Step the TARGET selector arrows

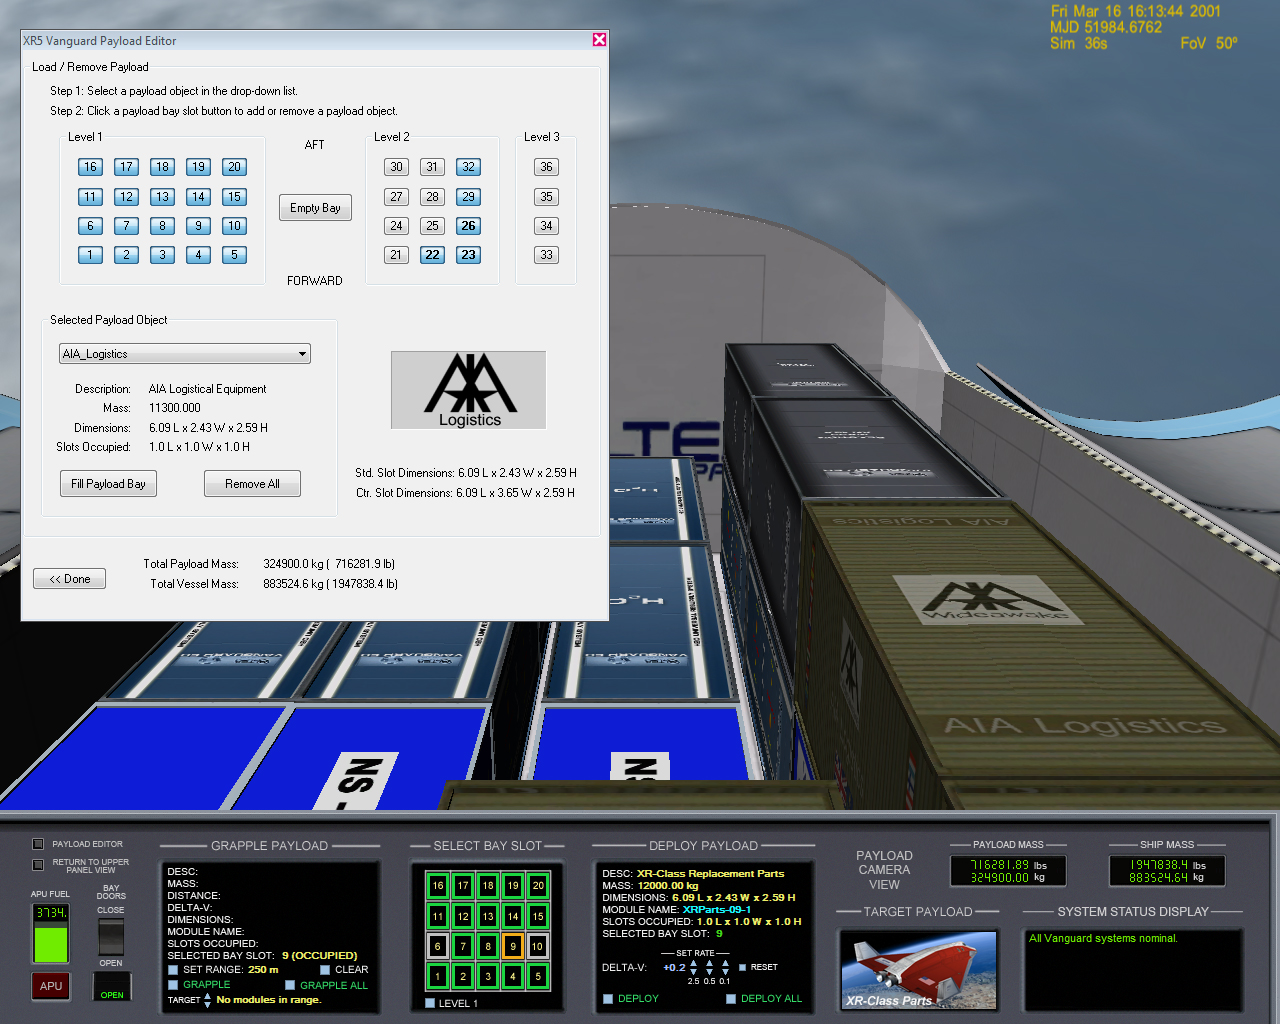pos(207,999)
